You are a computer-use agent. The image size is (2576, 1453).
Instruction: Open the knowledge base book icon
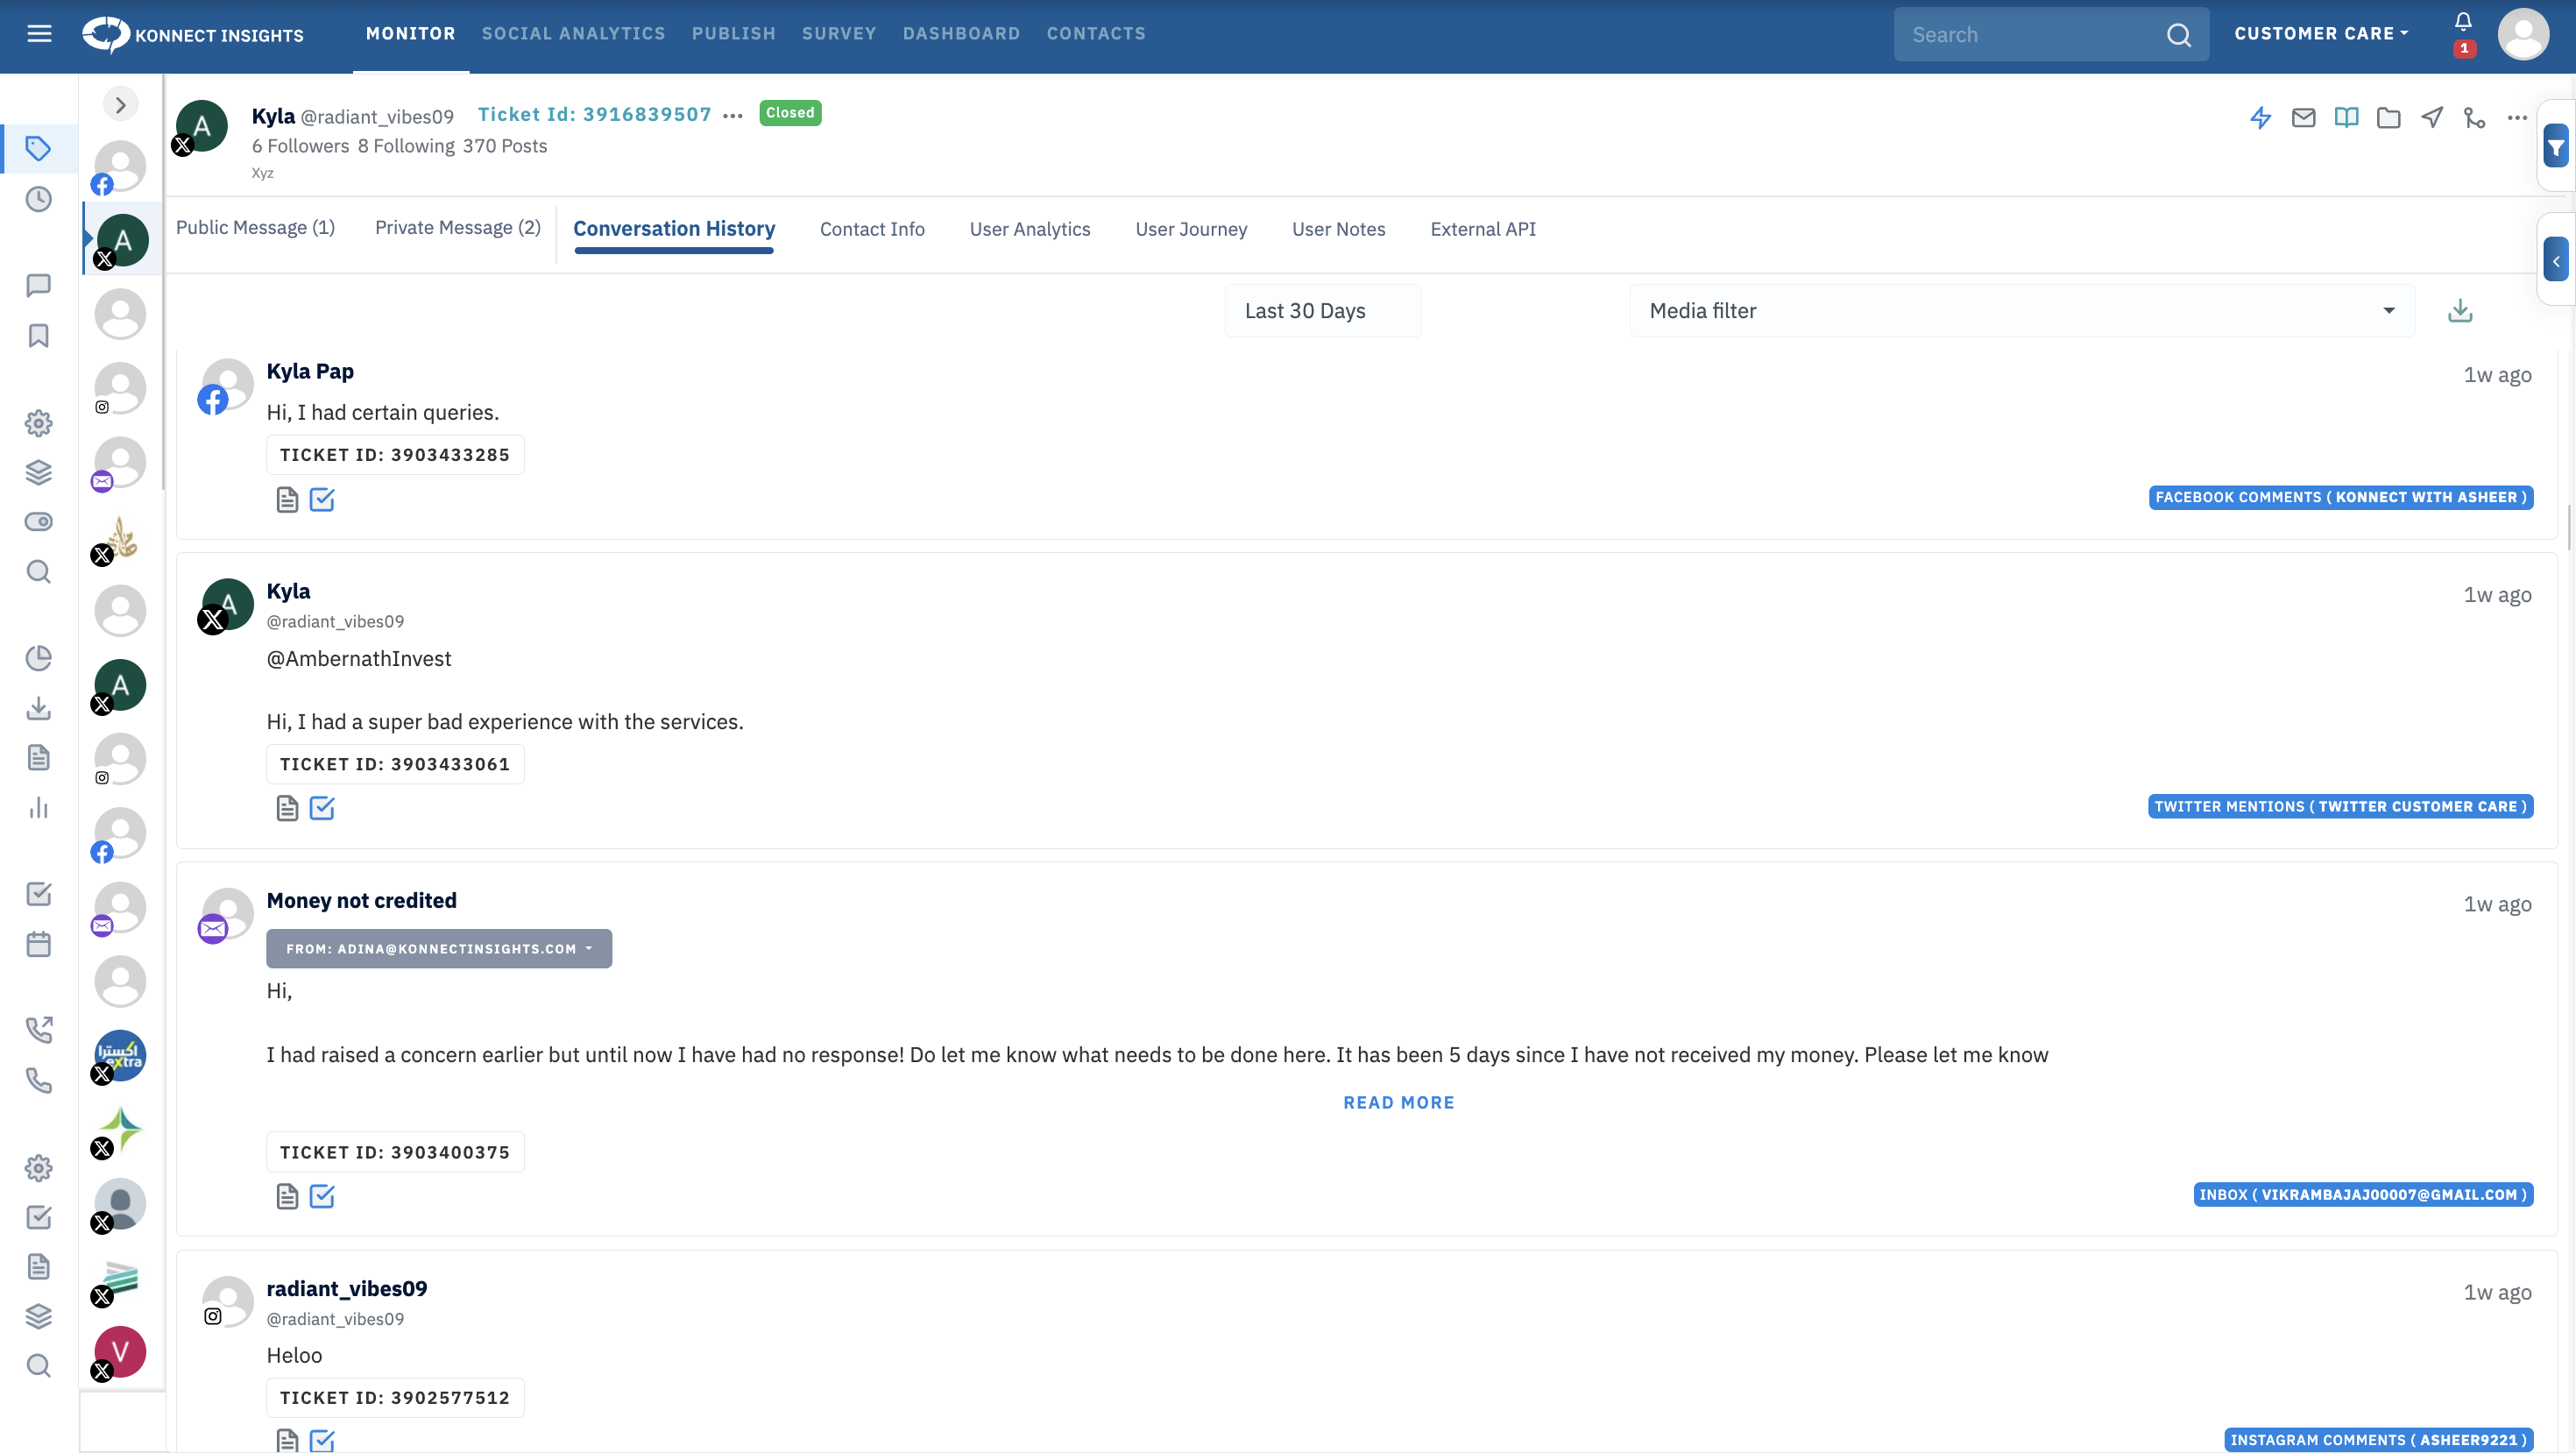click(2346, 118)
